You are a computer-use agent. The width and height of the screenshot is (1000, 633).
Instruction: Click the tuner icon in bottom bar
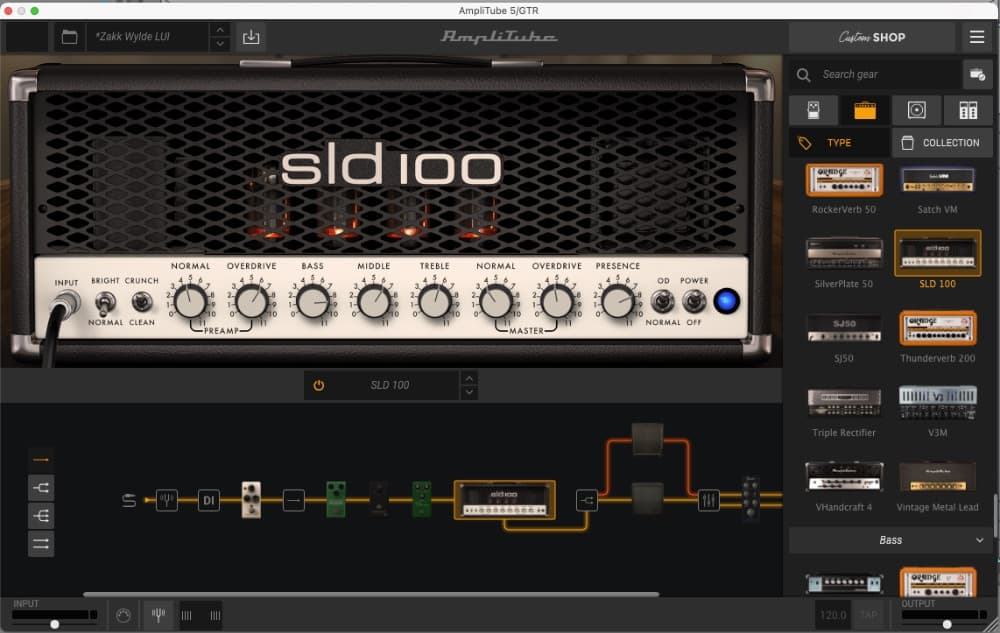(x=158, y=615)
